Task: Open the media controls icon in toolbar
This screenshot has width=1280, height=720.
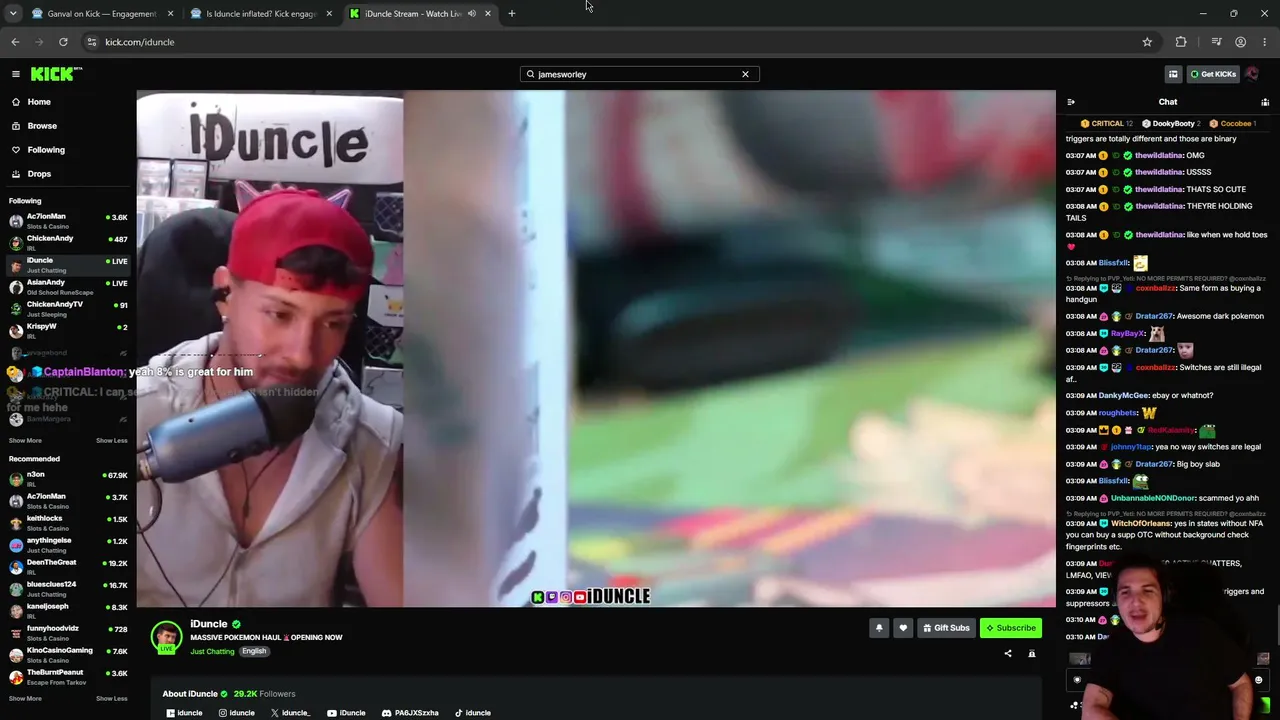Action: click(1216, 42)
